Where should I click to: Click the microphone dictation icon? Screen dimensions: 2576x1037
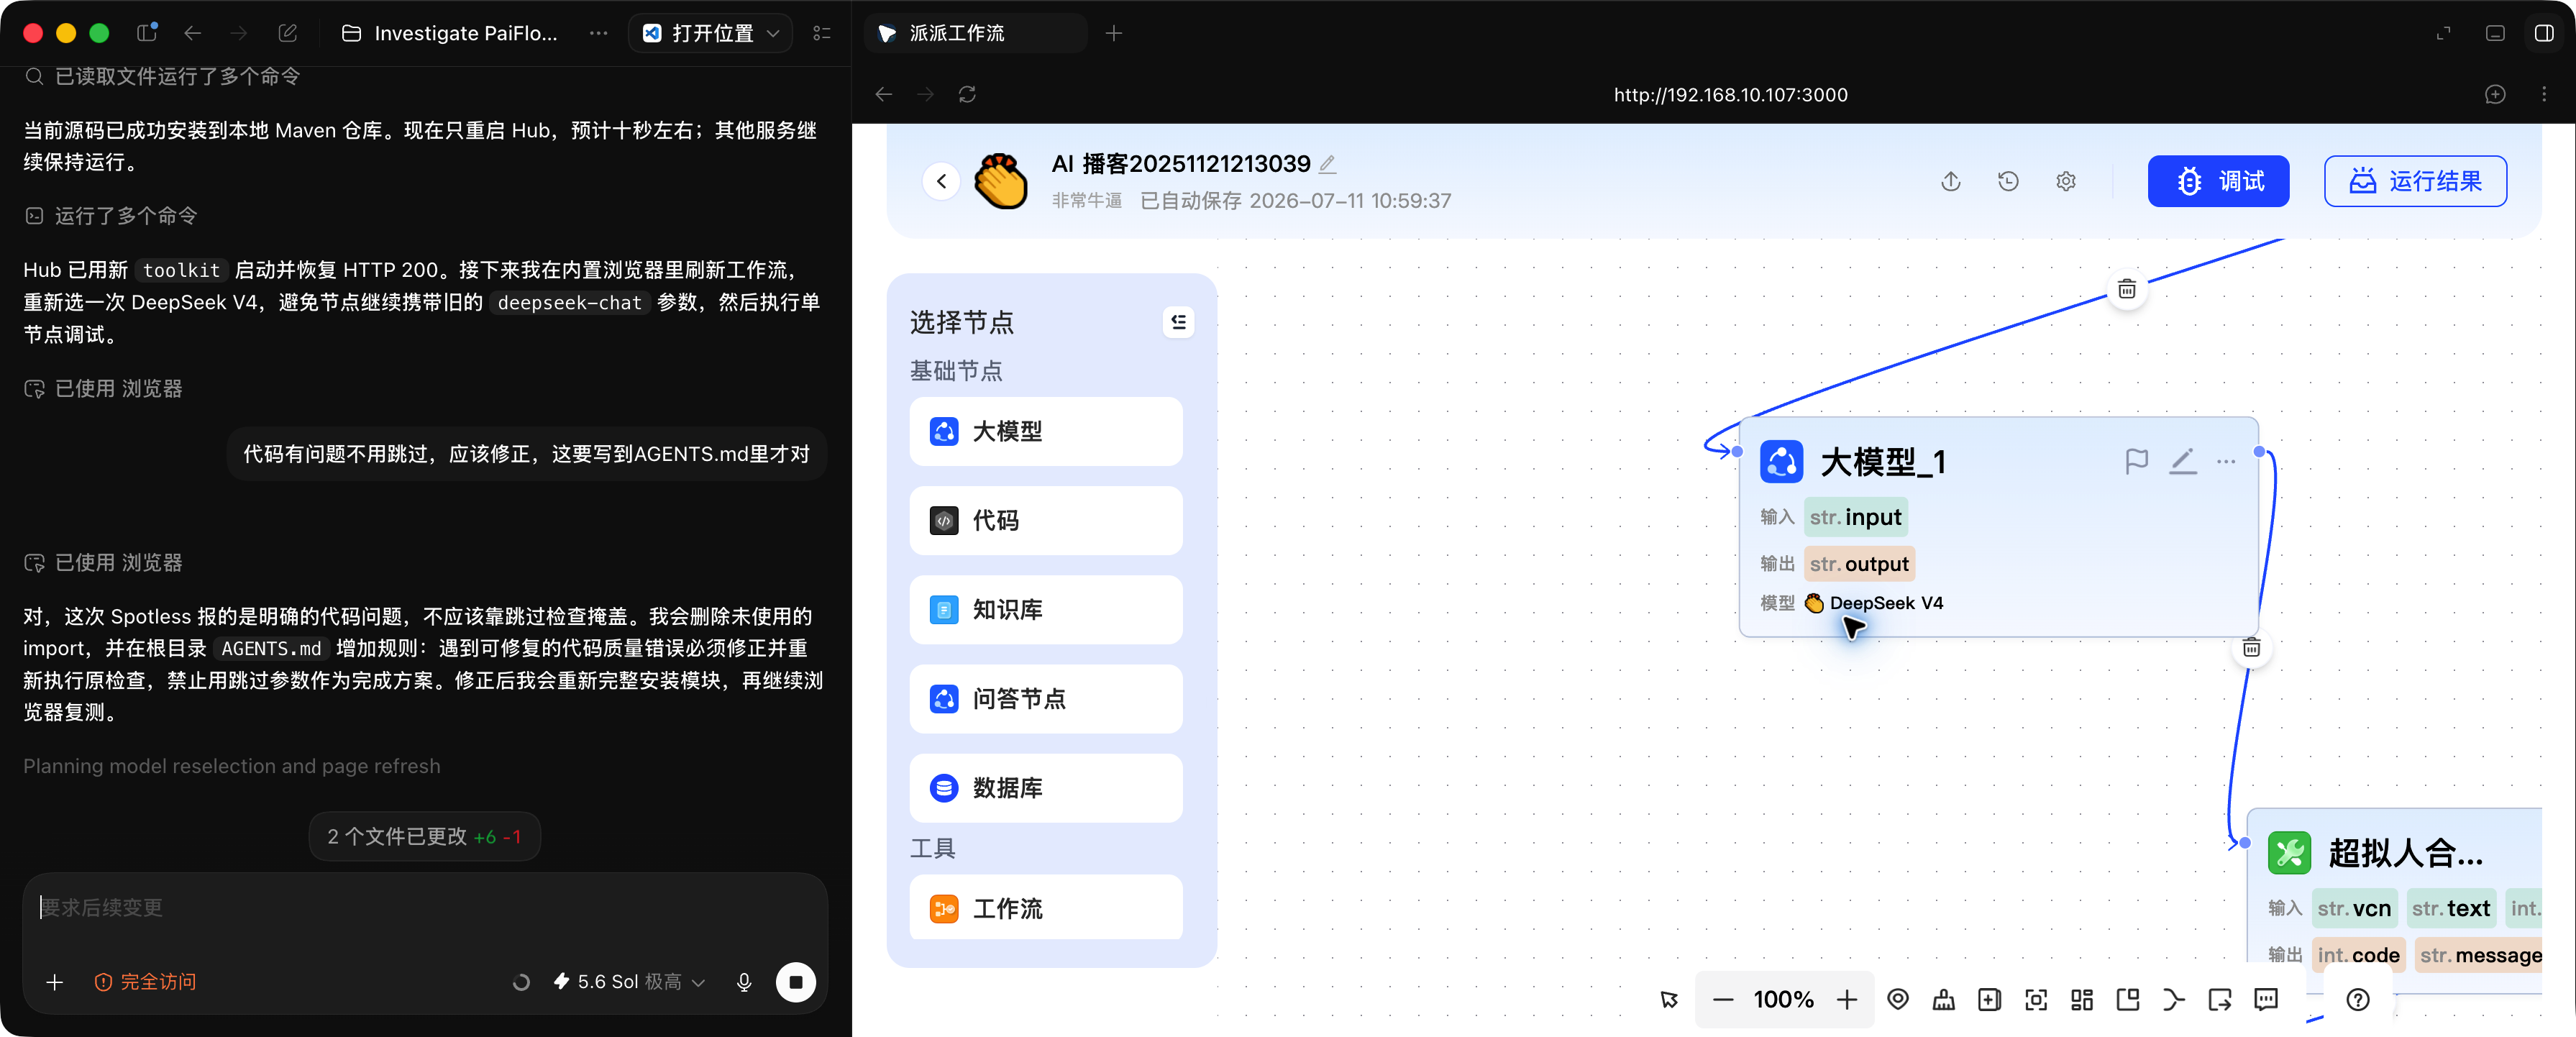coord(744,982)
